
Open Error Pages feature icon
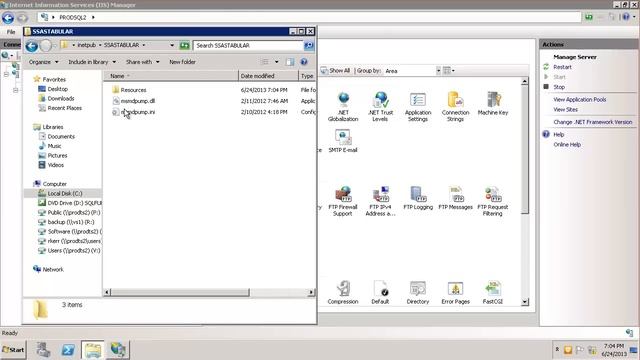click(x=455, y=293)
